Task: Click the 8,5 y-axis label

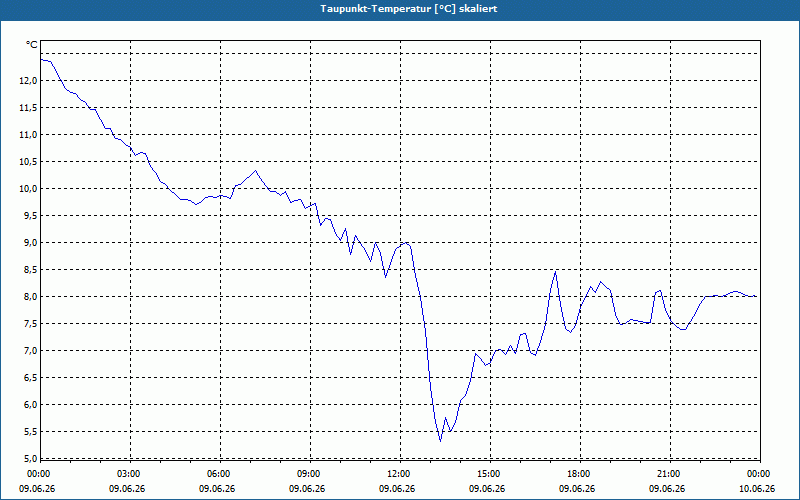Action: tap(30, 270)
